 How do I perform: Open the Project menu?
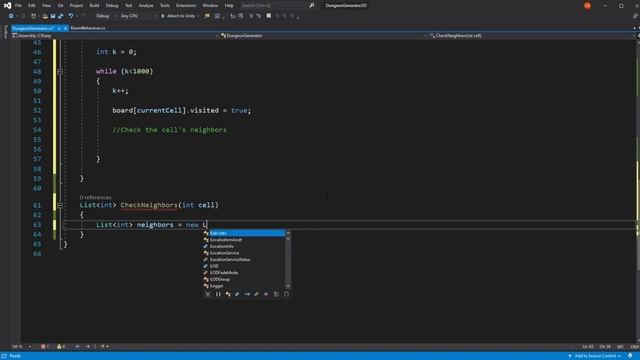(76, 6)
